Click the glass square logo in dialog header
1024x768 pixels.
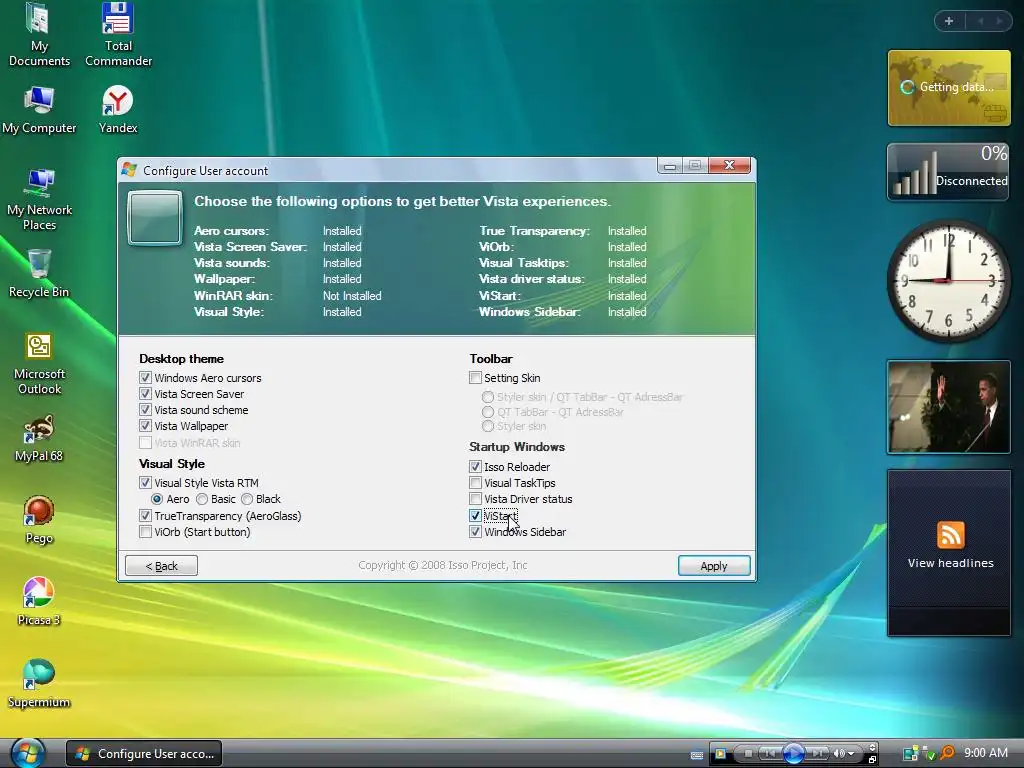click(x=155, y=218)
